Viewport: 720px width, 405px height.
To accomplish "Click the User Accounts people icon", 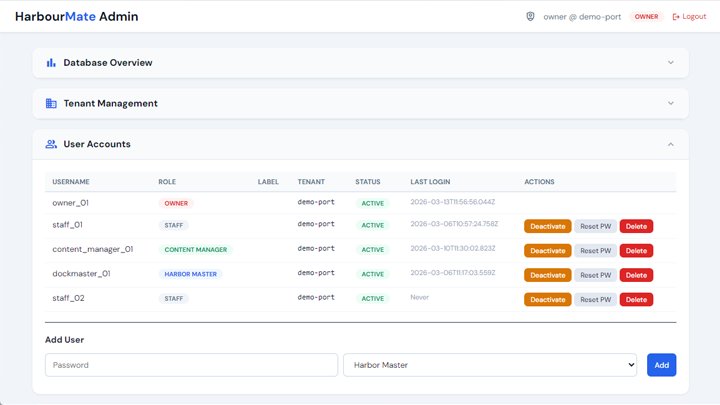I will coord(51,144).
